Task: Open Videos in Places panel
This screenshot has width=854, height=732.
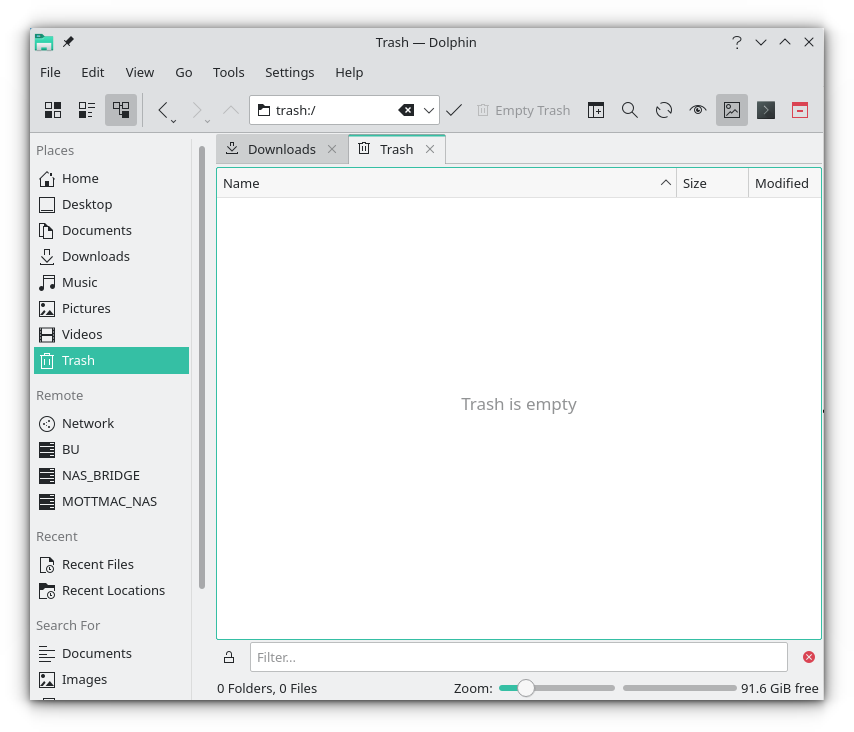Action: pyautogui.click(x=112, y=334)
